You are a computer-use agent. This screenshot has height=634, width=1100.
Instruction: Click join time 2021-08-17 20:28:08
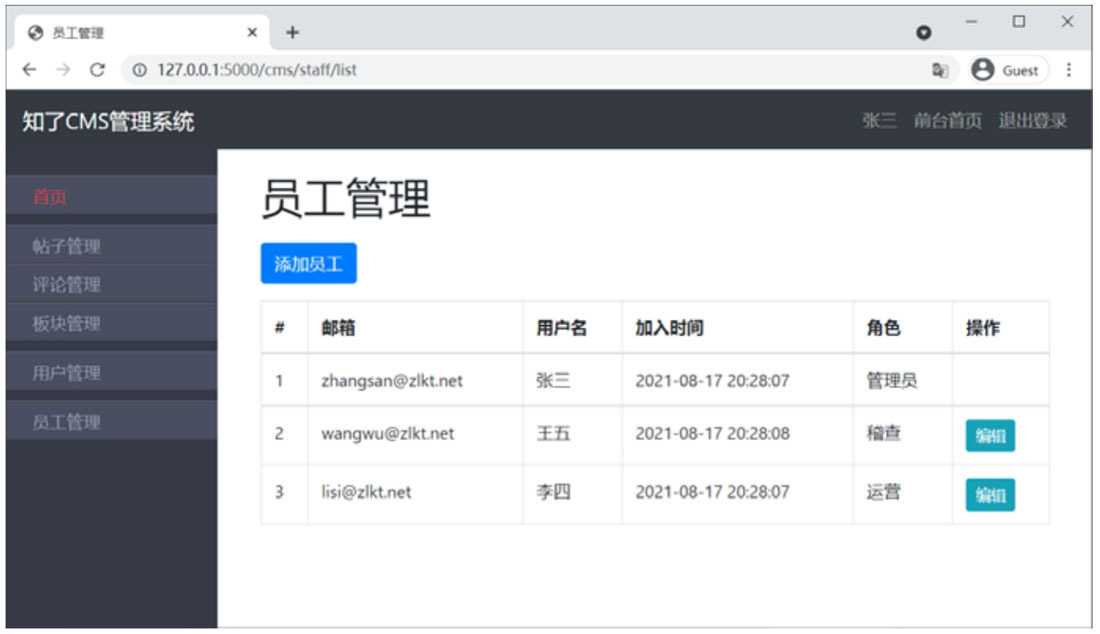tap(713, 433)
